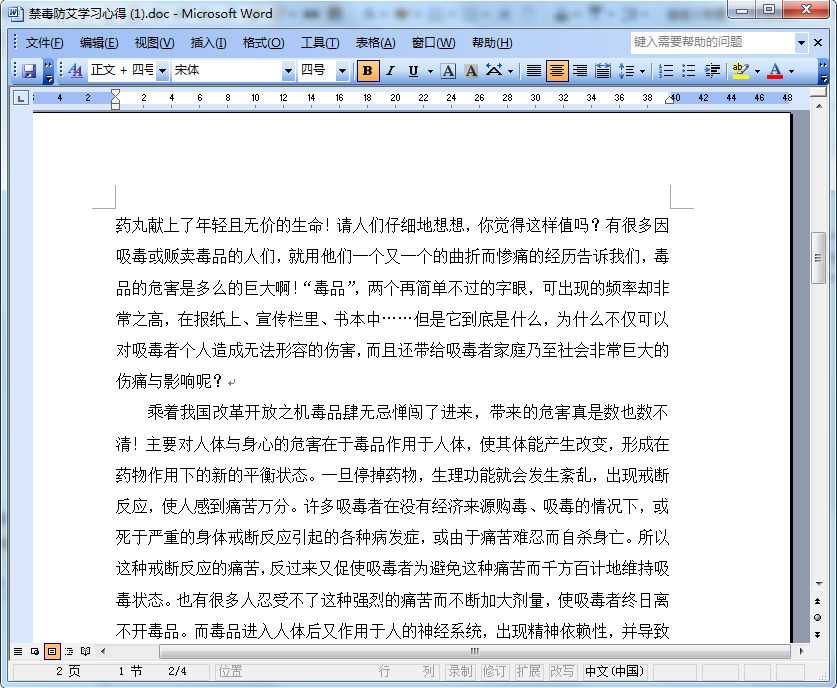Click horizontal scrollbar left arrow
This screenshot has height=688, width=837.
pos(102,651)
